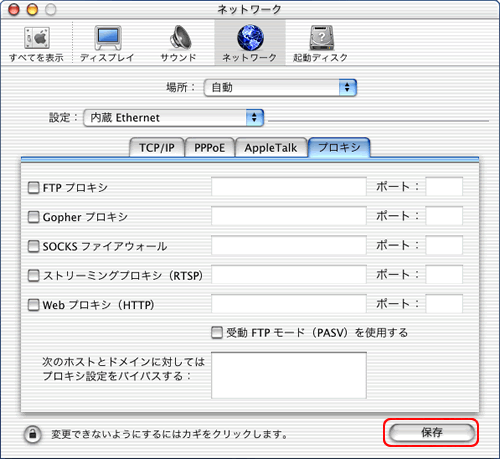Click the Web プロキシ server address field
This screenshot has height=459, width=500.
click(289, 304)
